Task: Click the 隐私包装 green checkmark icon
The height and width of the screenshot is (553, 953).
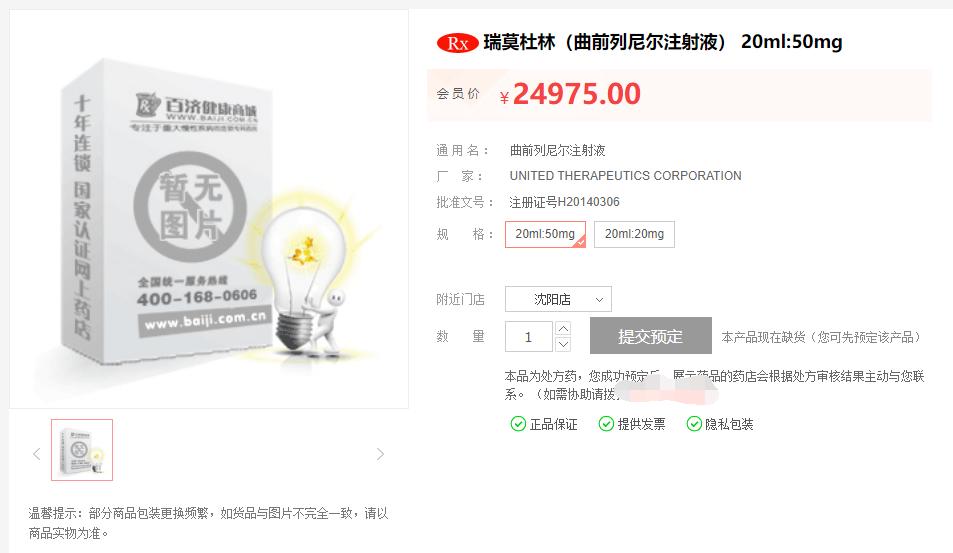Action: pos(693,424)
